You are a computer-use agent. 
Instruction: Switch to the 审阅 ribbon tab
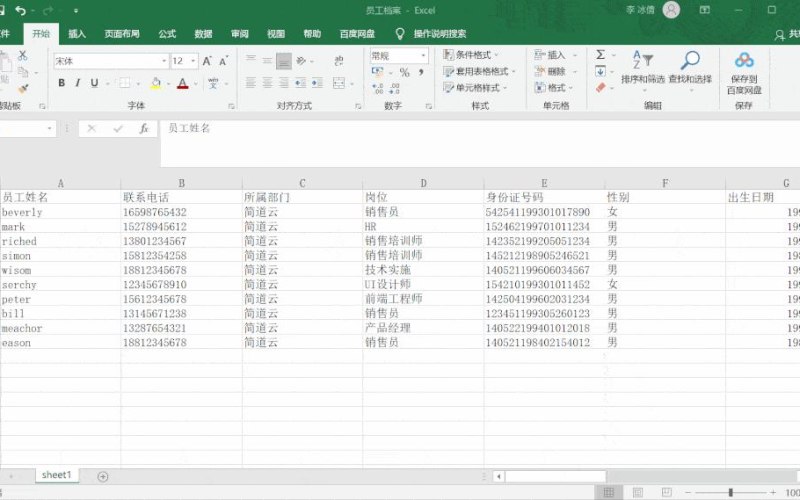(x=239, y=34)
